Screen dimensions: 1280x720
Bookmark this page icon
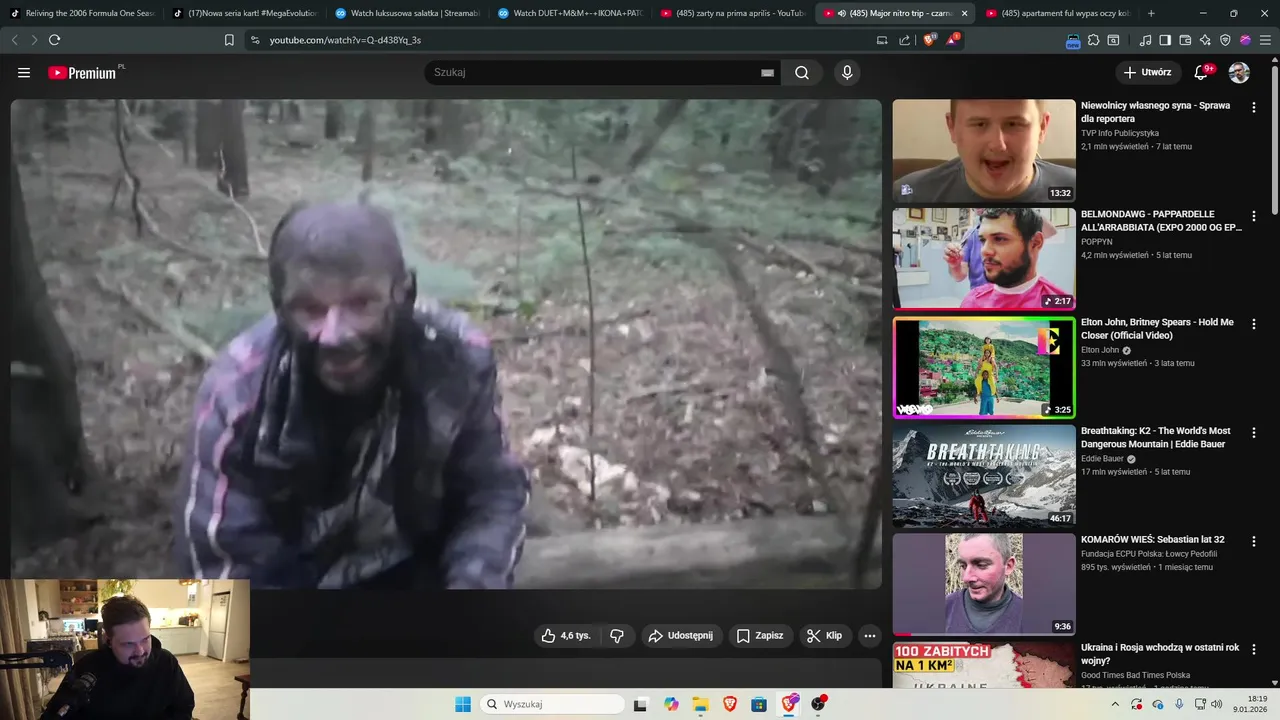point(229,40)
